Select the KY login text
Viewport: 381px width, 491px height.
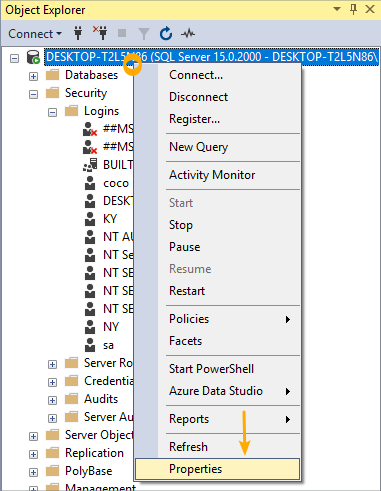110,219
